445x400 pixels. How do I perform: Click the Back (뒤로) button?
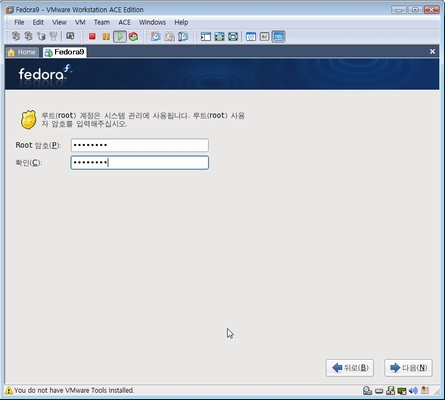tap(350, 368)
